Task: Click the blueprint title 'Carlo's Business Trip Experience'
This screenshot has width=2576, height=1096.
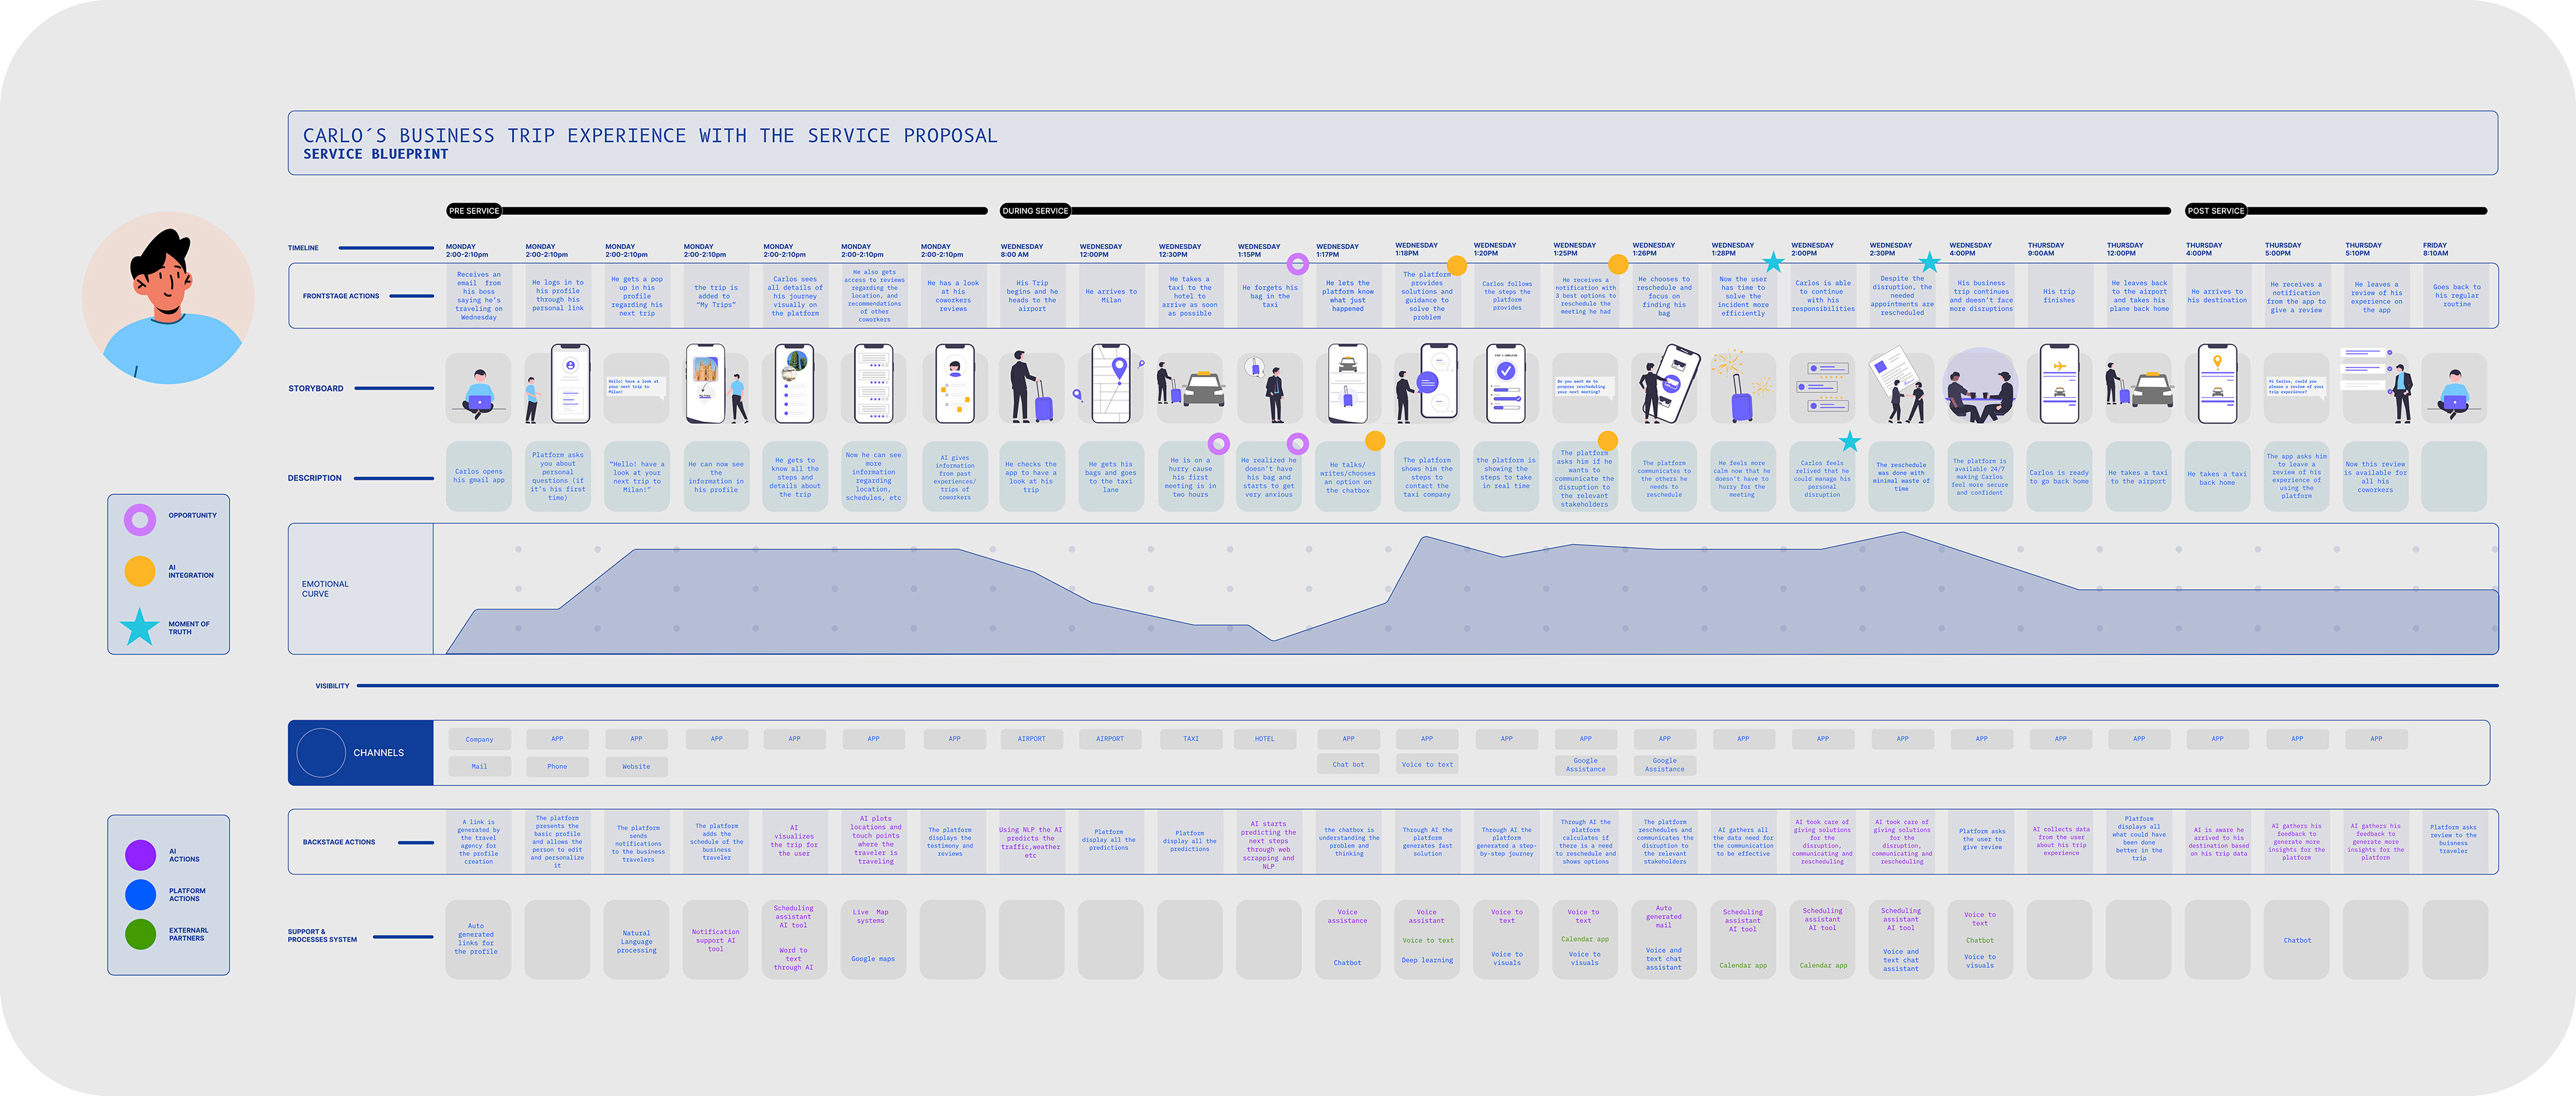Action: [650, 136]
